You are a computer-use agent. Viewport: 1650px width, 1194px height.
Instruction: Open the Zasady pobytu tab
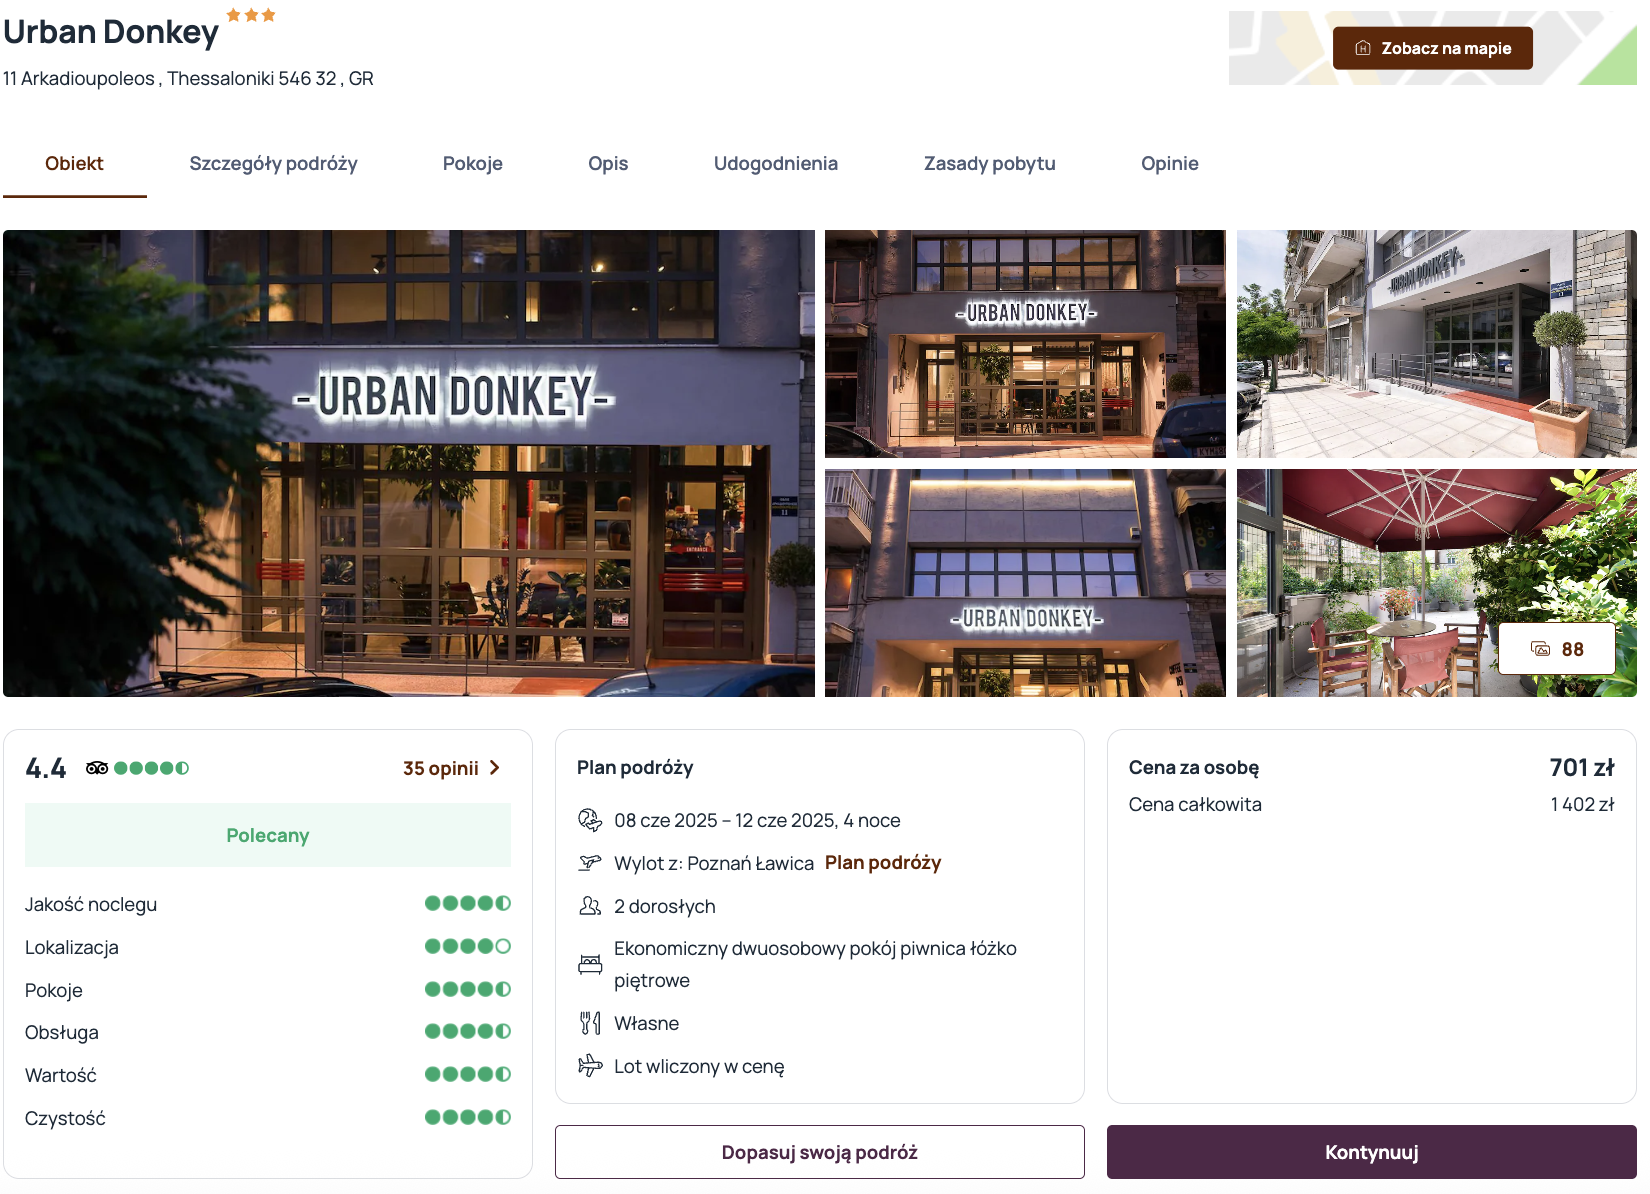point(990,164)
